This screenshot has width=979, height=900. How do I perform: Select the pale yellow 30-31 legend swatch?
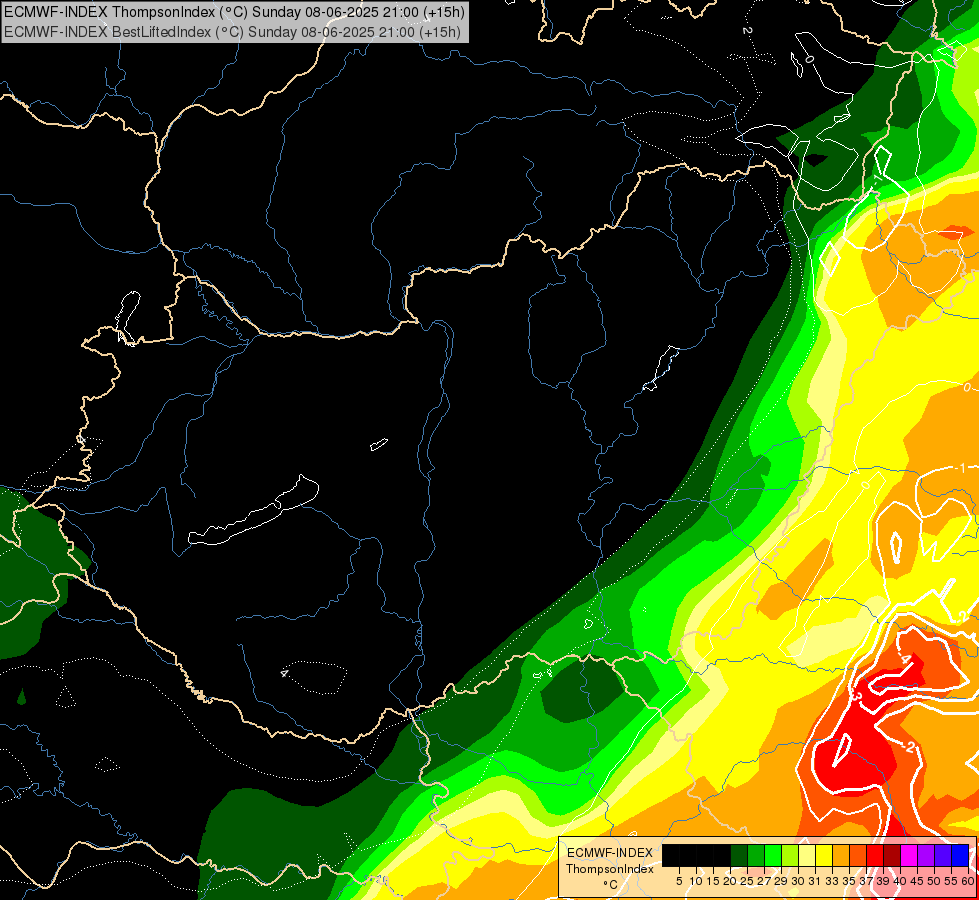coord(807,855)
